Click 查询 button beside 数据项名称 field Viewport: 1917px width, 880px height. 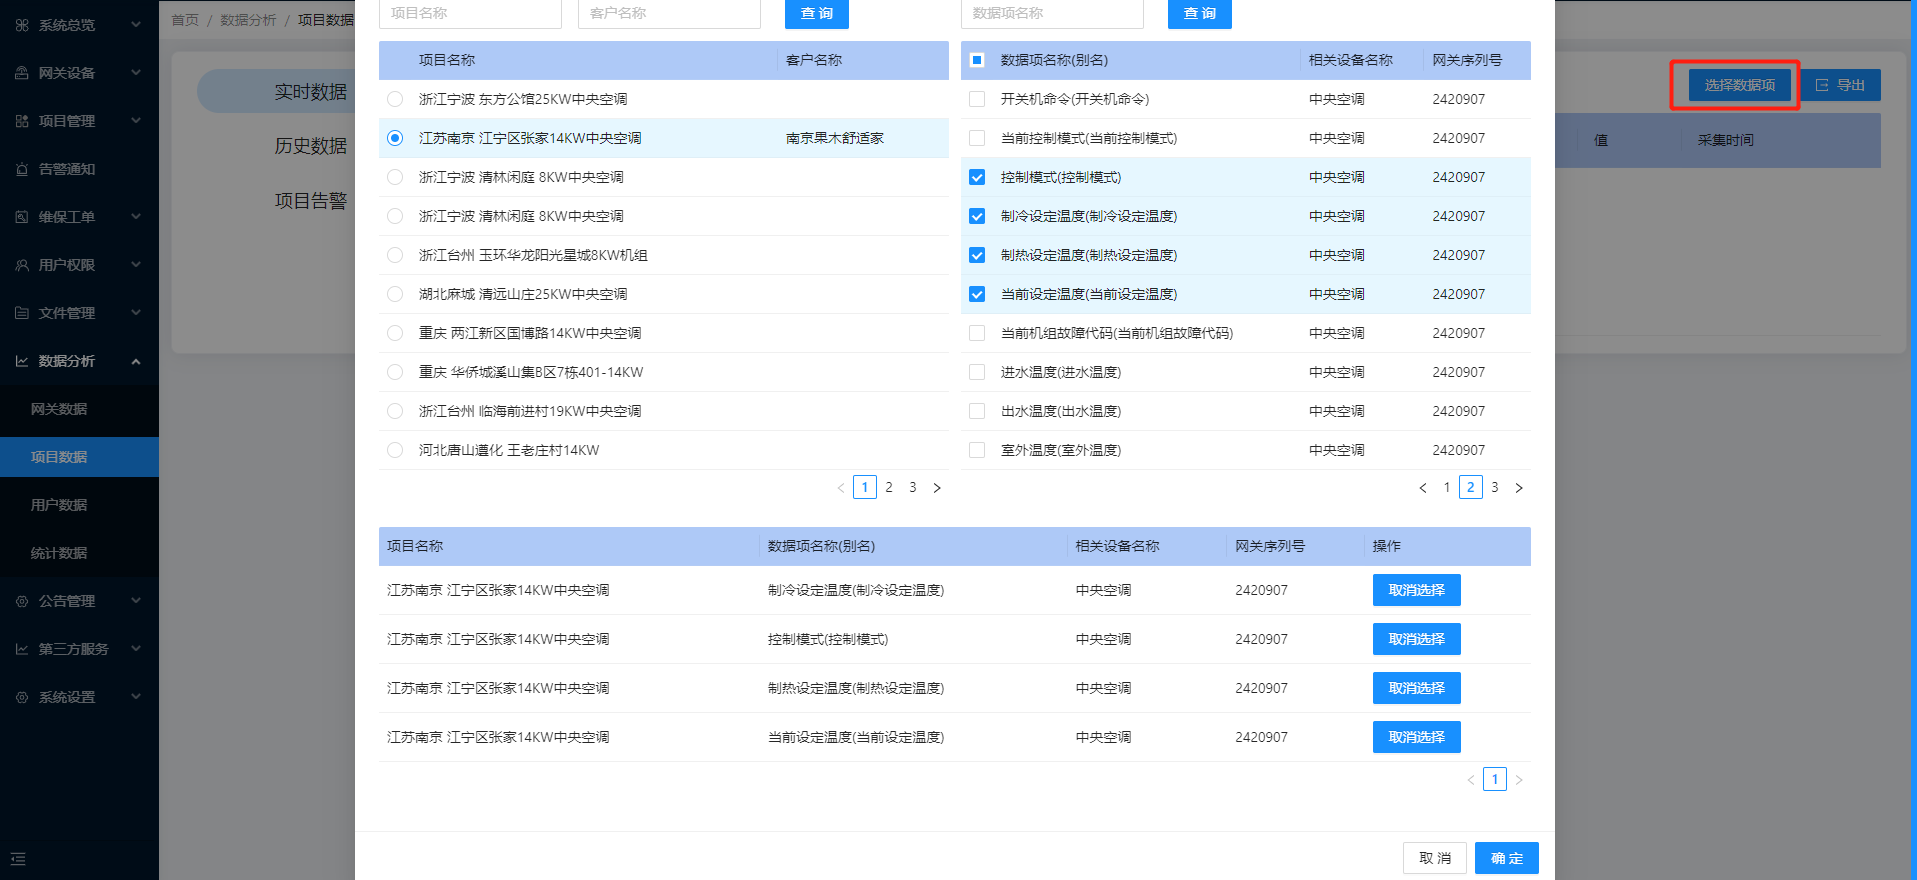pos(1200,13)
